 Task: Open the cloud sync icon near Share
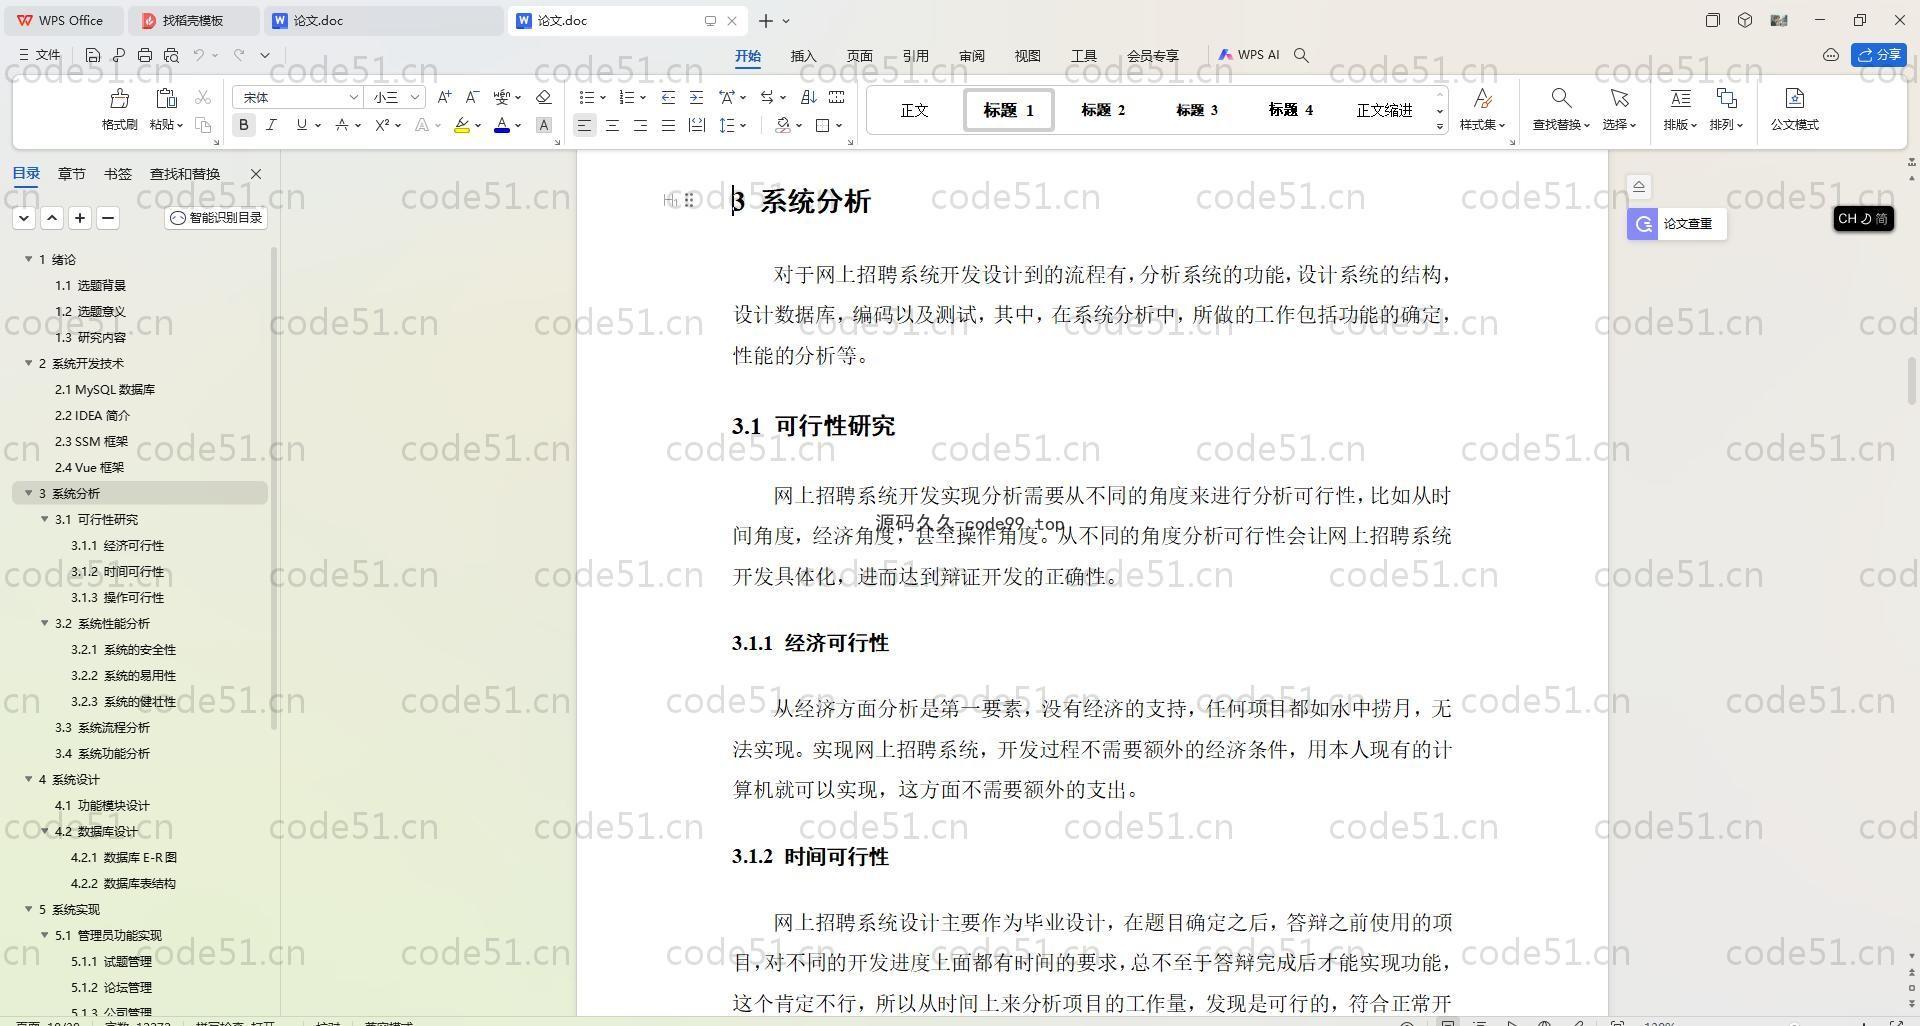coord(1831,55)
